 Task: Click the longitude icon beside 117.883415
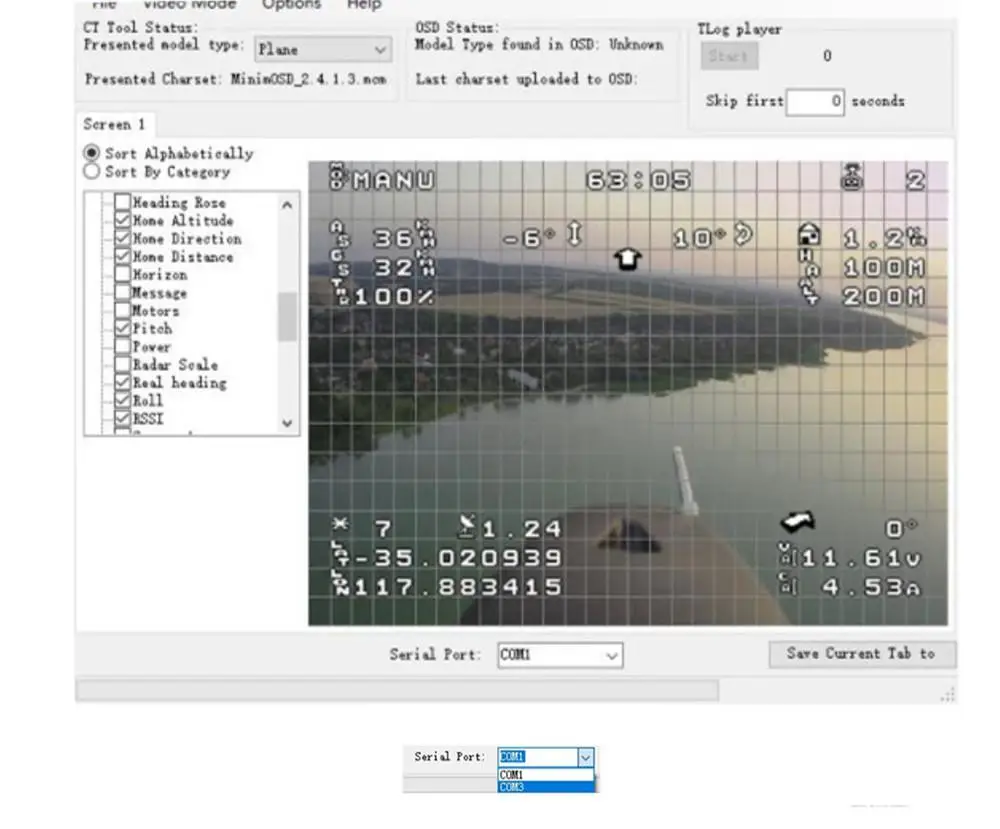pos(341,583)
